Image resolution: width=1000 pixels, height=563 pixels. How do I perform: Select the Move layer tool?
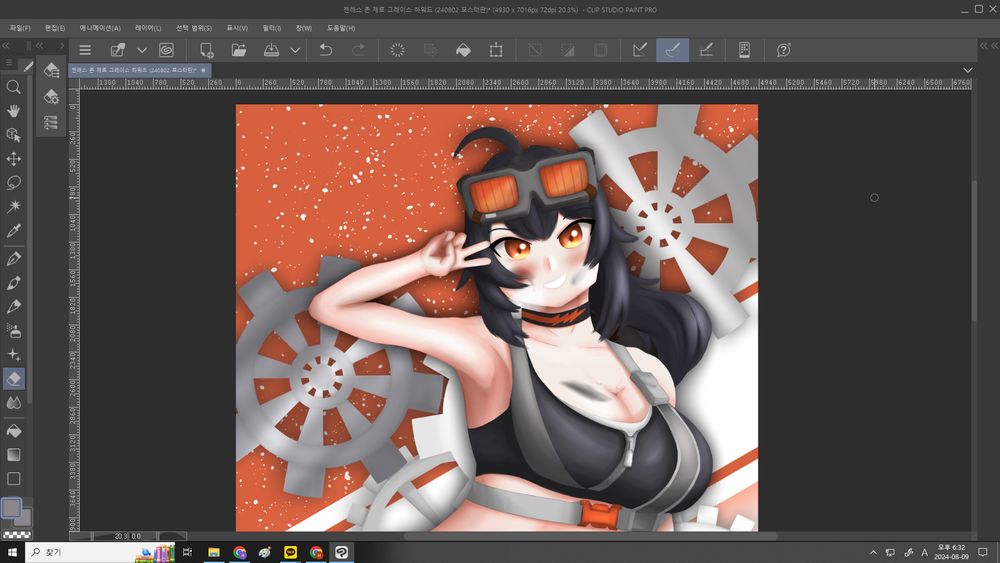click(x=13, y=158)
